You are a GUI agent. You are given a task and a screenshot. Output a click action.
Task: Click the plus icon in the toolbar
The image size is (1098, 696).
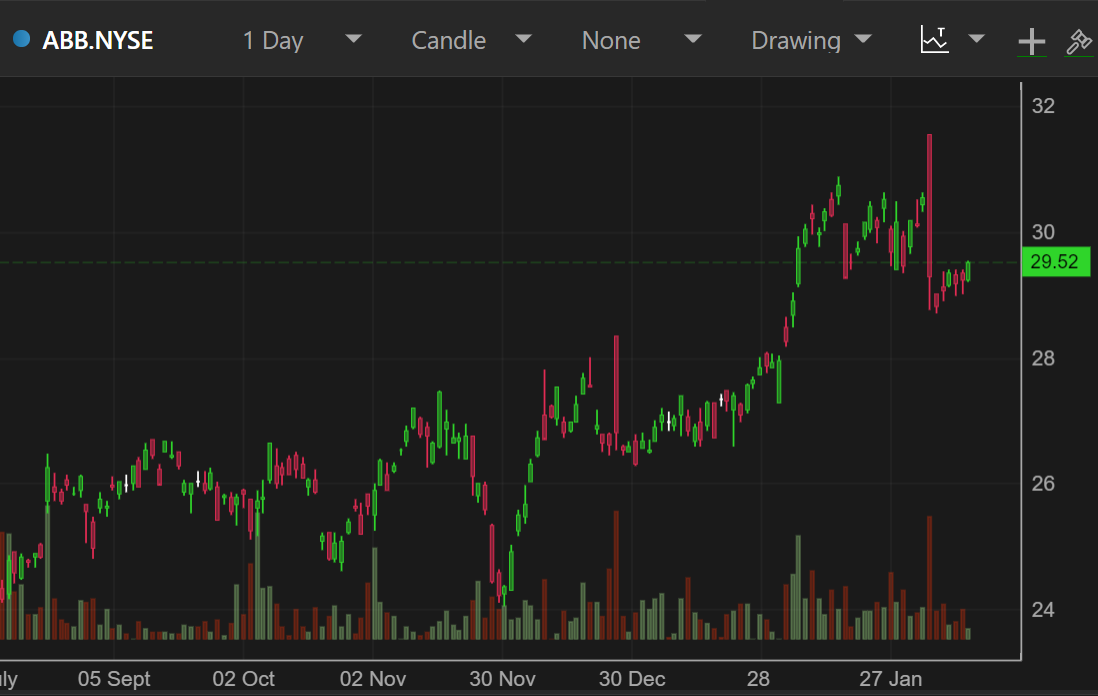(x=1031, y=41)
